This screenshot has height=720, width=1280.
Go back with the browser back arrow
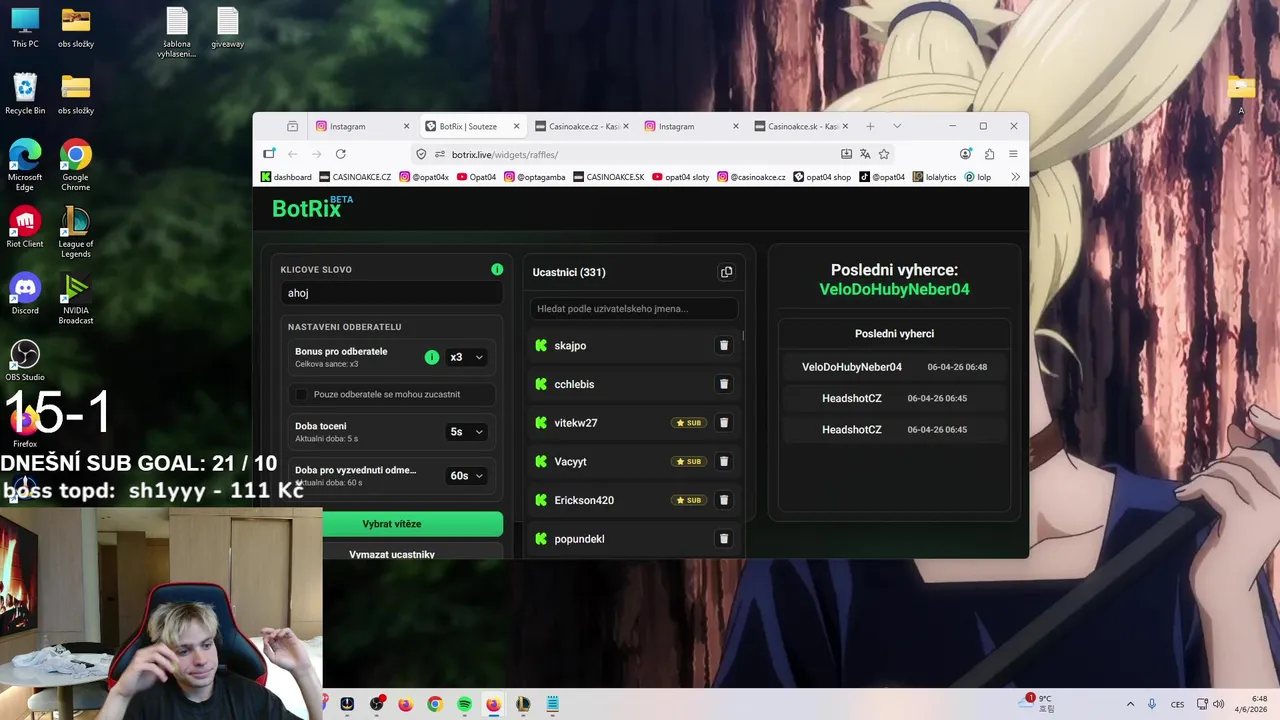pyautogui.click(x=293, y=154)
